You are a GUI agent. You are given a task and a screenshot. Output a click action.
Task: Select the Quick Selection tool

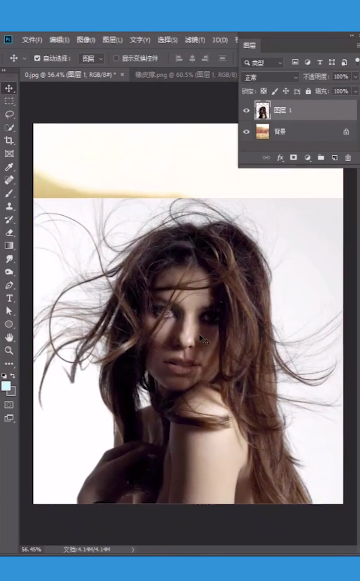9,127
